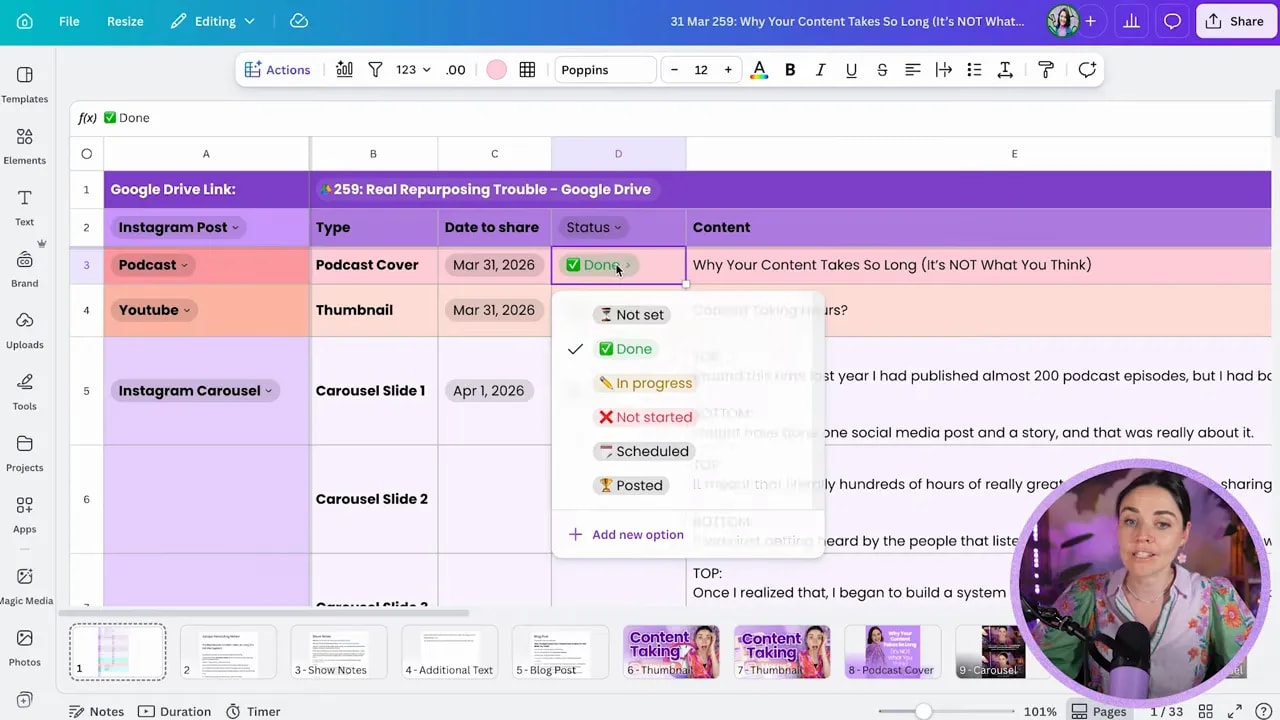
Task: Adjust the zoom slider handle
Action: click(923, 711)
